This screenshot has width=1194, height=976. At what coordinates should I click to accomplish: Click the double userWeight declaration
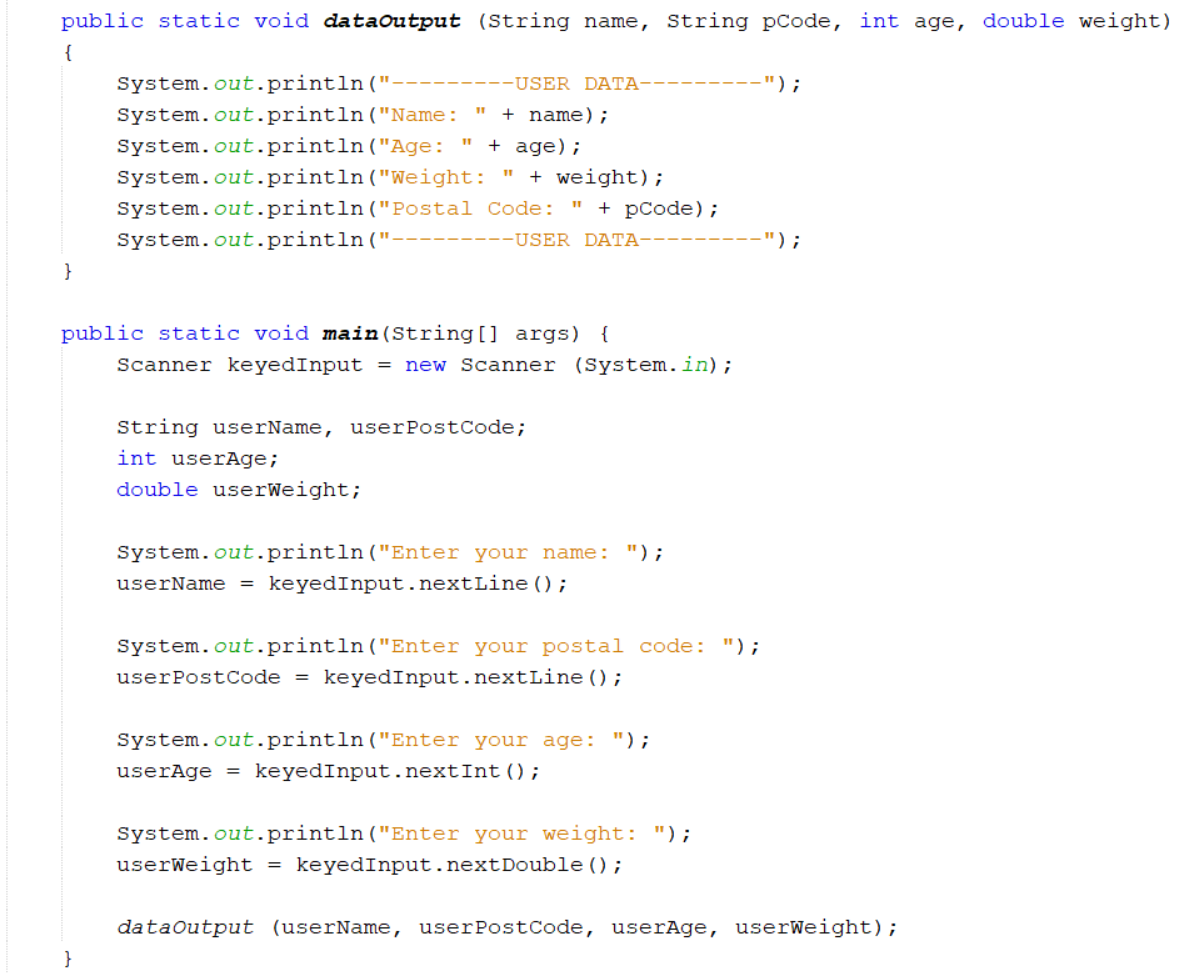tap(239, 490)
